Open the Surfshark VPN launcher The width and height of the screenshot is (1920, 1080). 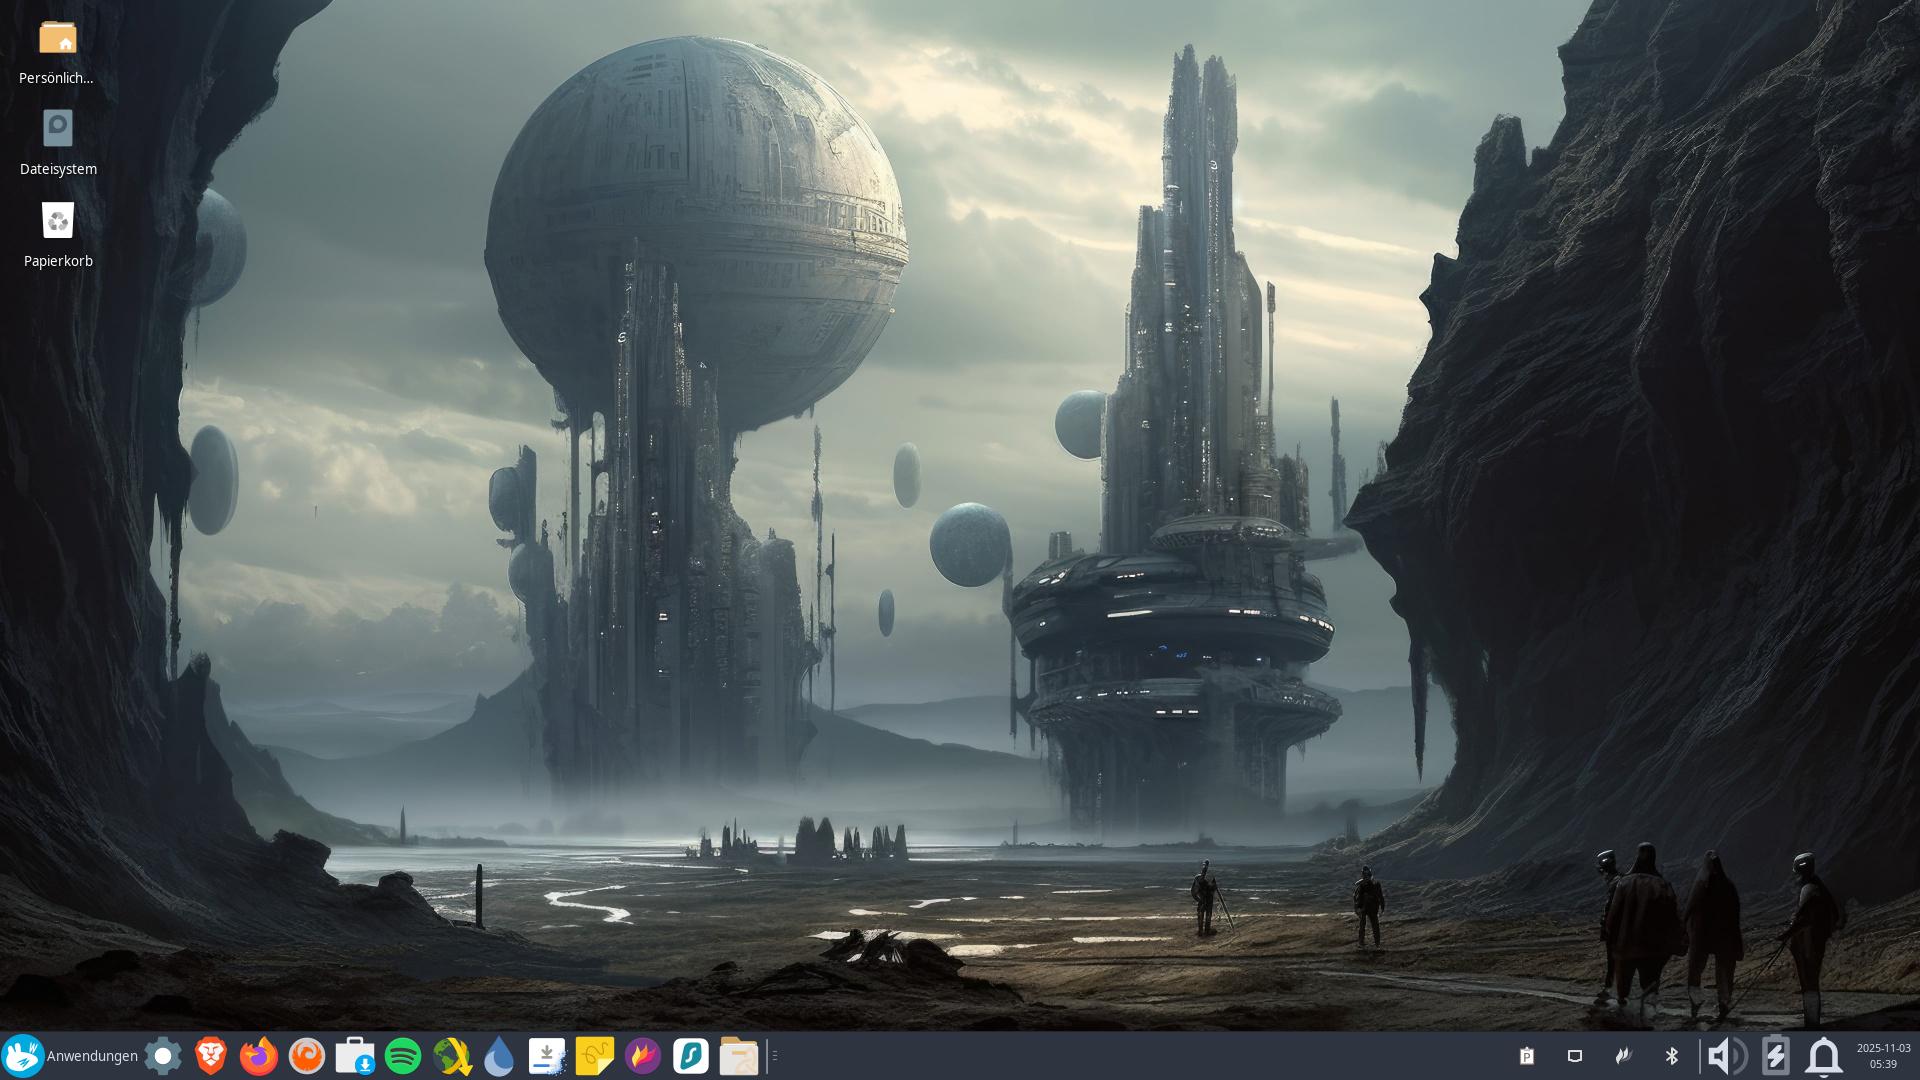(x=691, y=1056)
